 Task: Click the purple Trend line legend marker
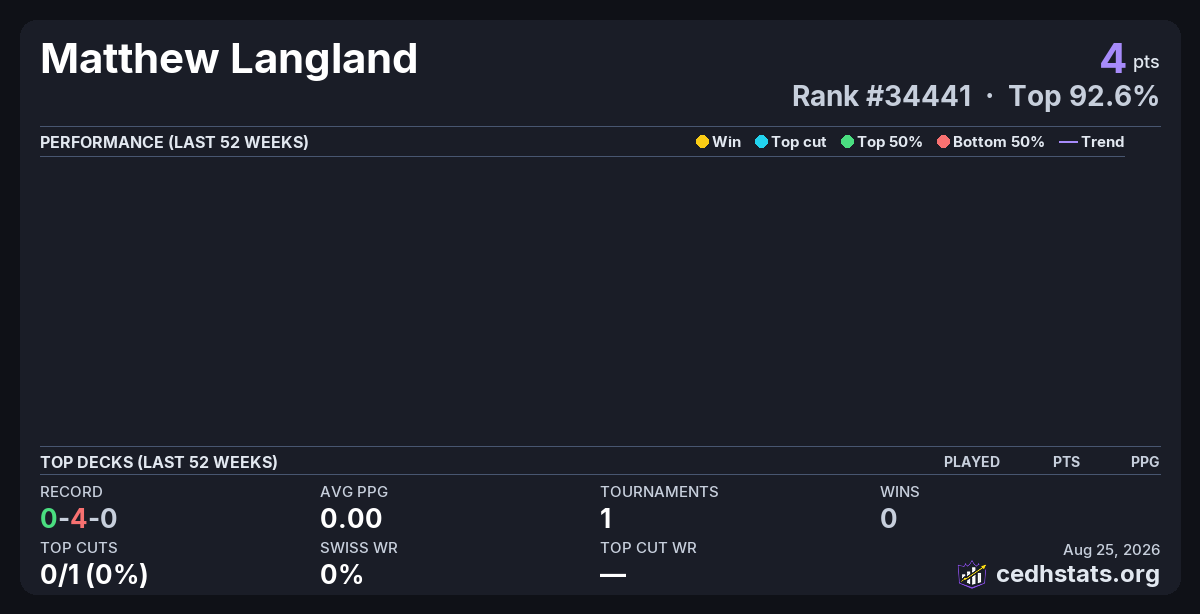point(1068,142)
